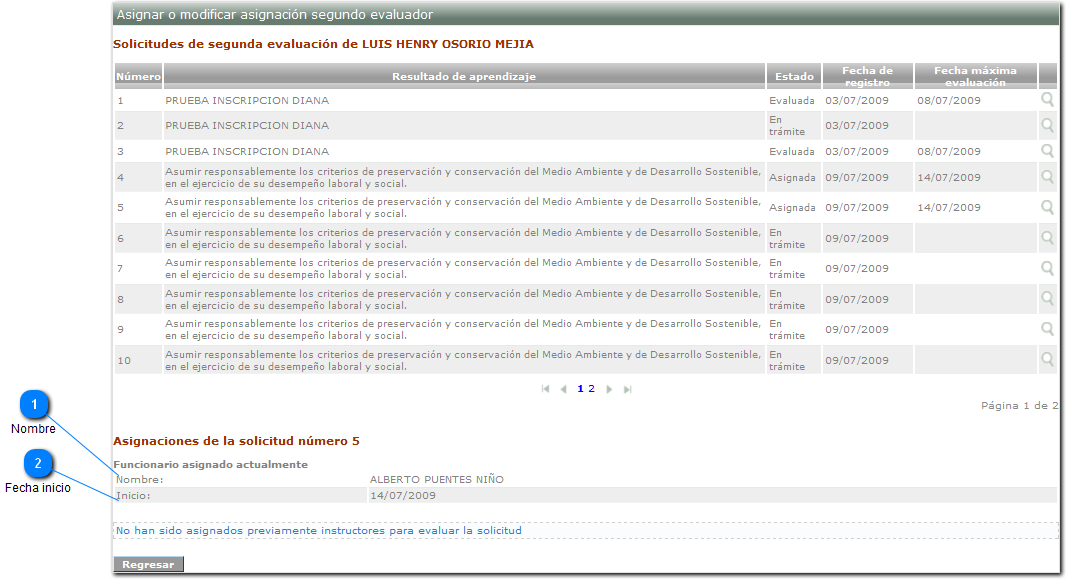Open magnifier icon for request number 6
Screen dimensions: 1073x586
click(1047, 238)
